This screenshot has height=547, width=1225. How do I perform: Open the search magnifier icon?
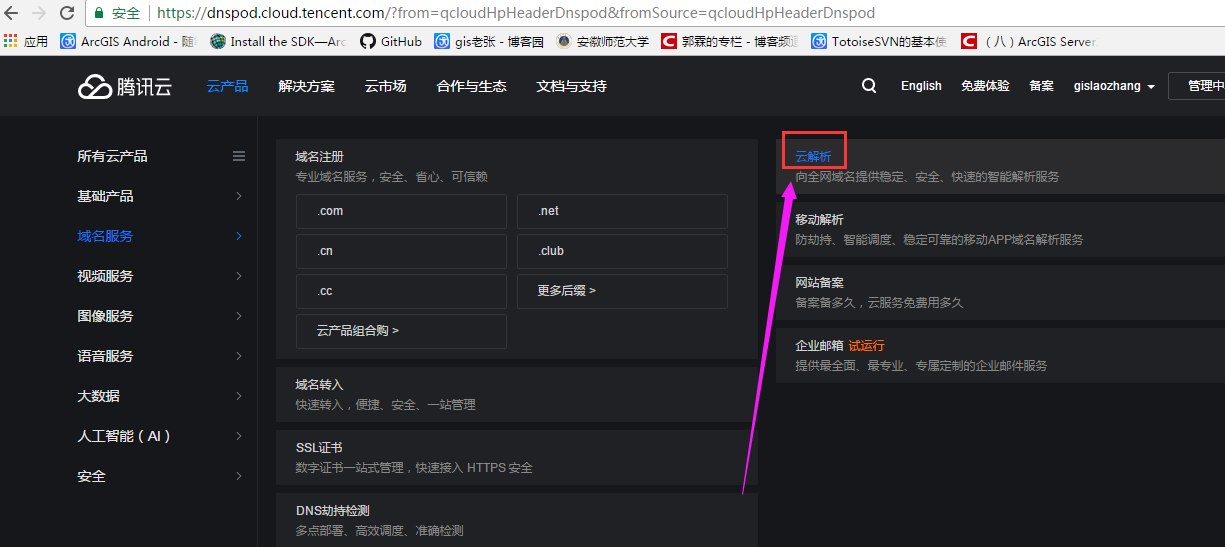(x=869, y=86)
